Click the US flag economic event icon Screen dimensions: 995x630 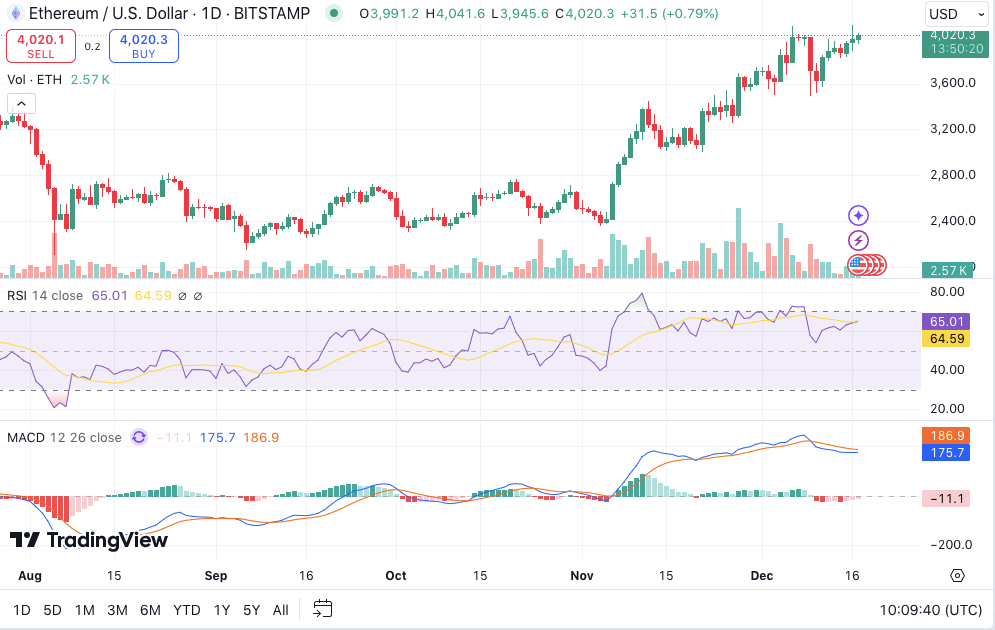859,265
